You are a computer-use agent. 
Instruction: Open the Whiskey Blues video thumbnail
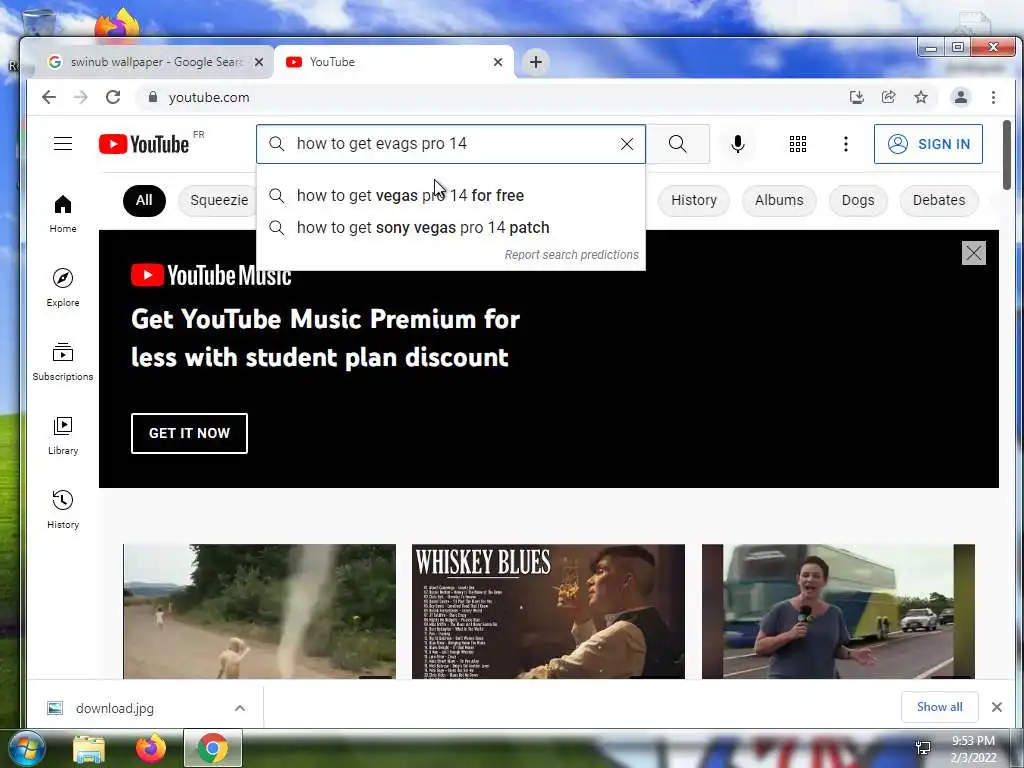tap(549, 611)
